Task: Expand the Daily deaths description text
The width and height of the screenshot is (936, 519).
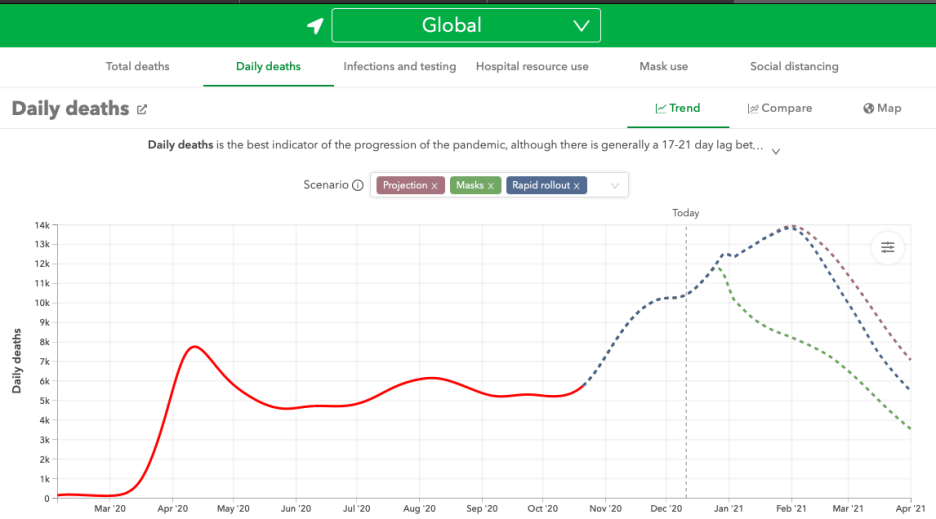Action: [x=776, y=151]
